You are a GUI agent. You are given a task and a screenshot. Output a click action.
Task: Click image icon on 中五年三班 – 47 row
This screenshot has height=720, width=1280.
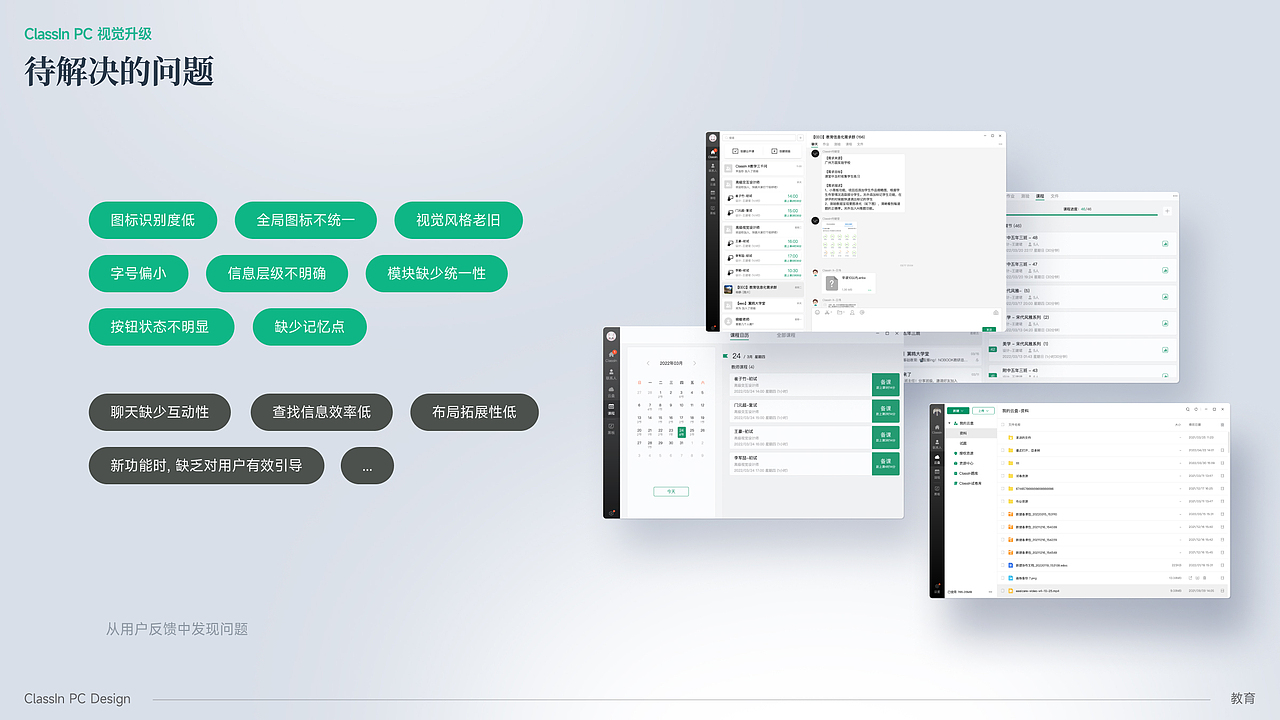pos(1165,270)
